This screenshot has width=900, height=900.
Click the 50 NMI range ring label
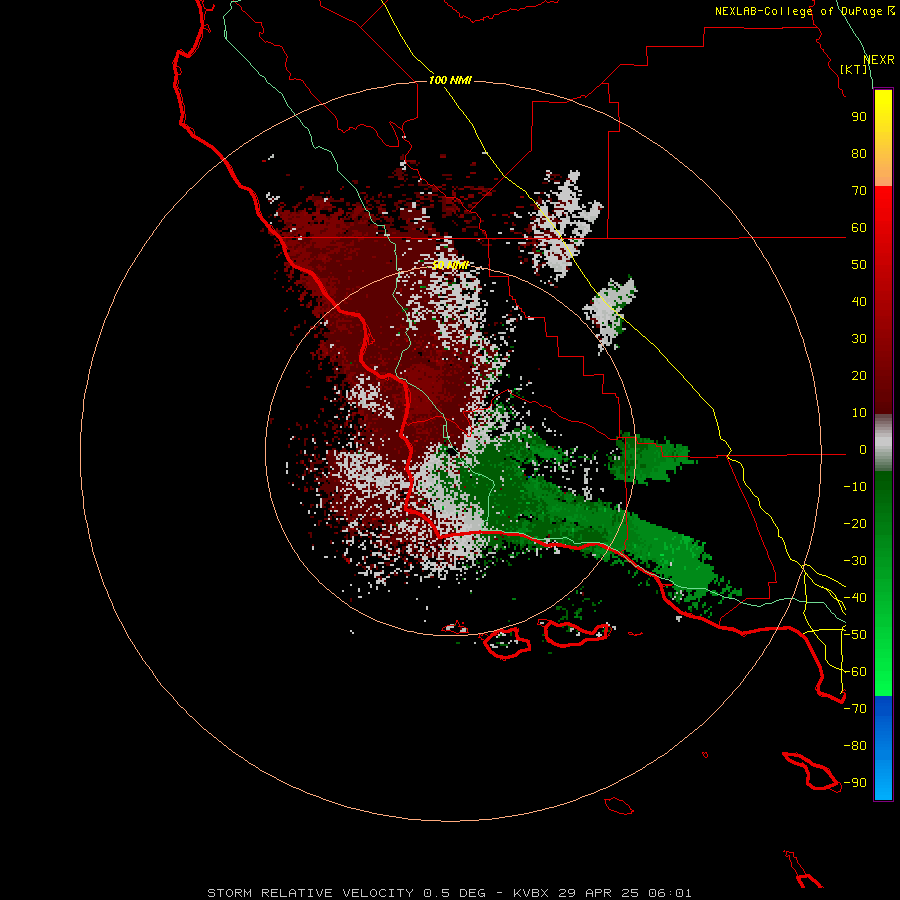pos(451,265)
